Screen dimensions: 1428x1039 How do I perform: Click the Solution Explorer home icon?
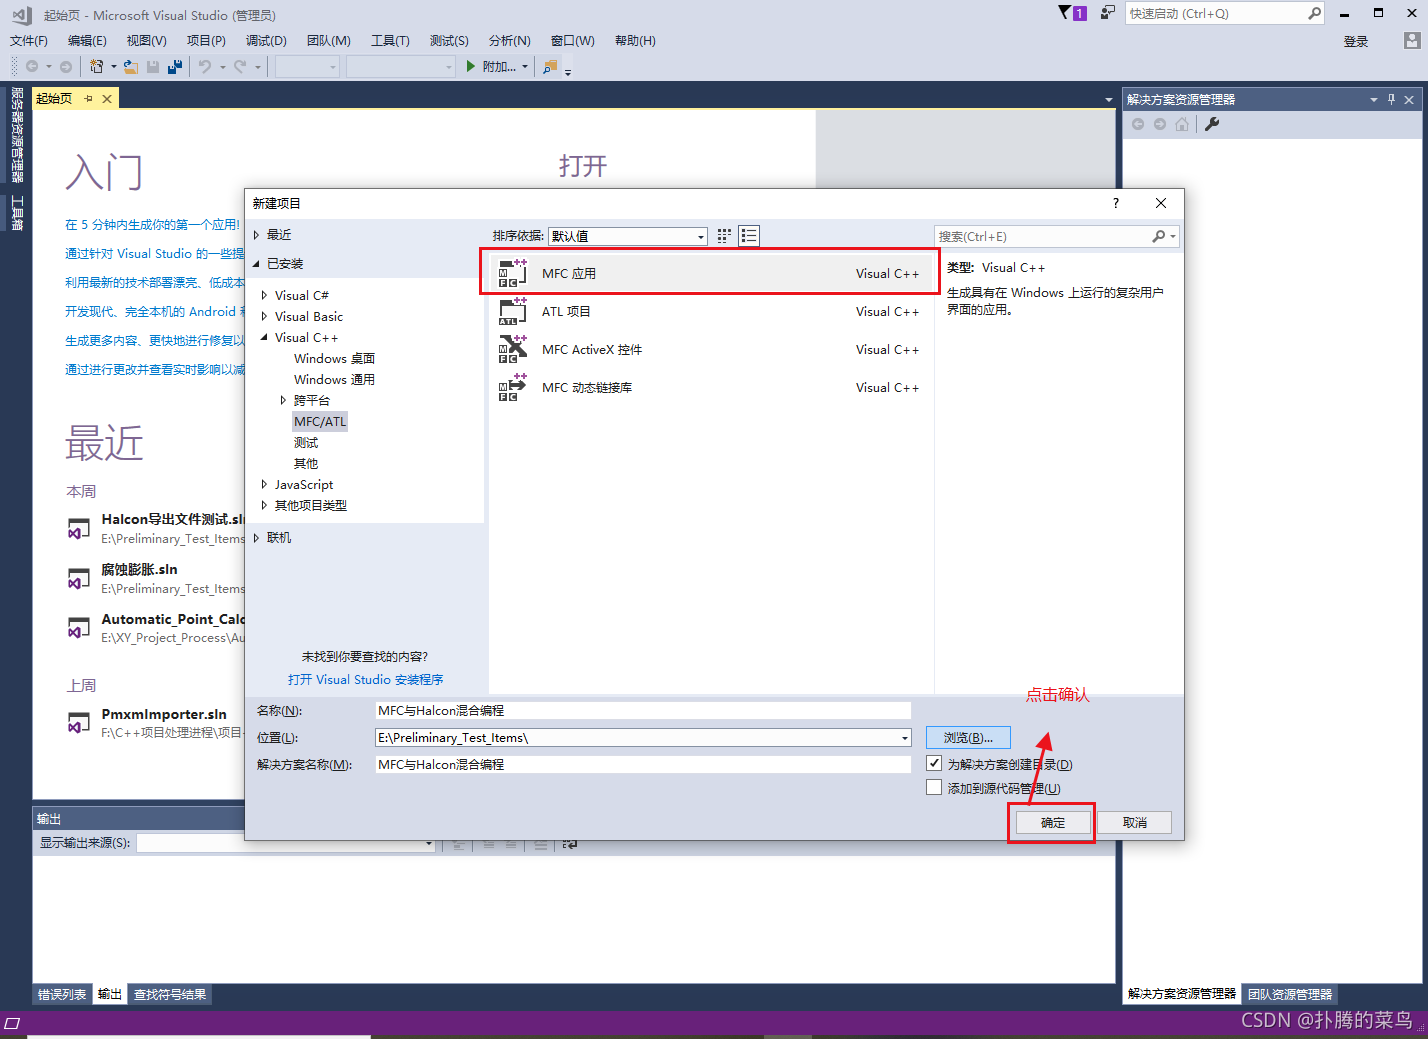point(1182,124)
